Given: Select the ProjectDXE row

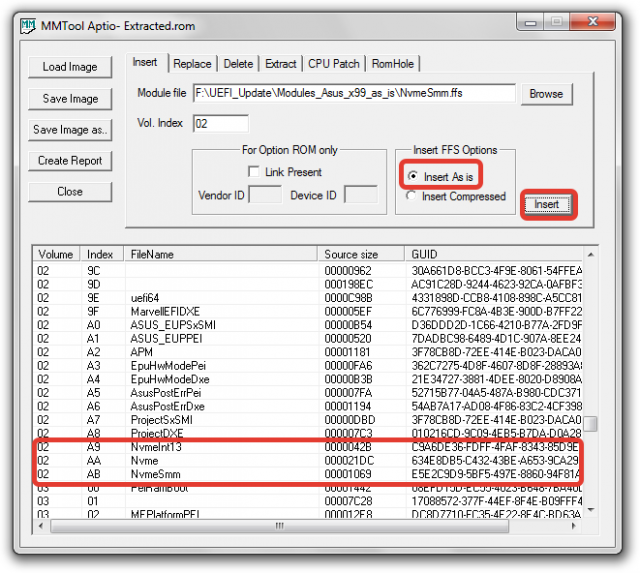Looking at the screenshot, I should pos(308,433).
